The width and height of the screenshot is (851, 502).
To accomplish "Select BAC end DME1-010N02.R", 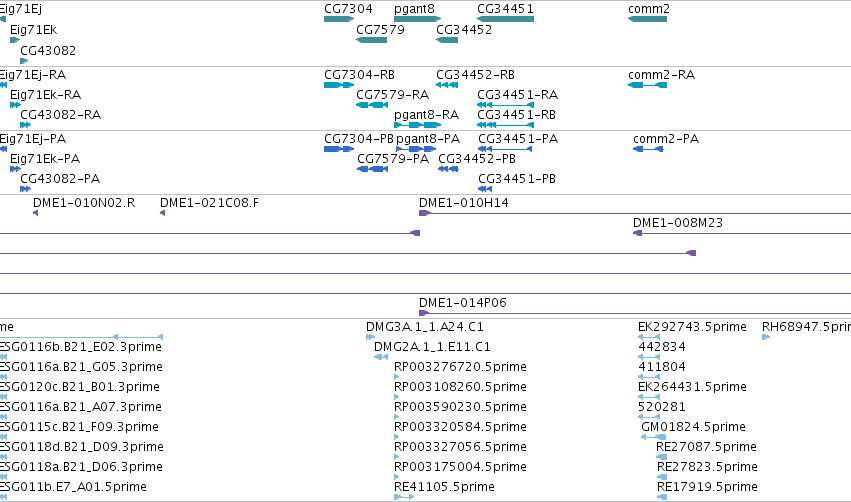I will (84, 202).
